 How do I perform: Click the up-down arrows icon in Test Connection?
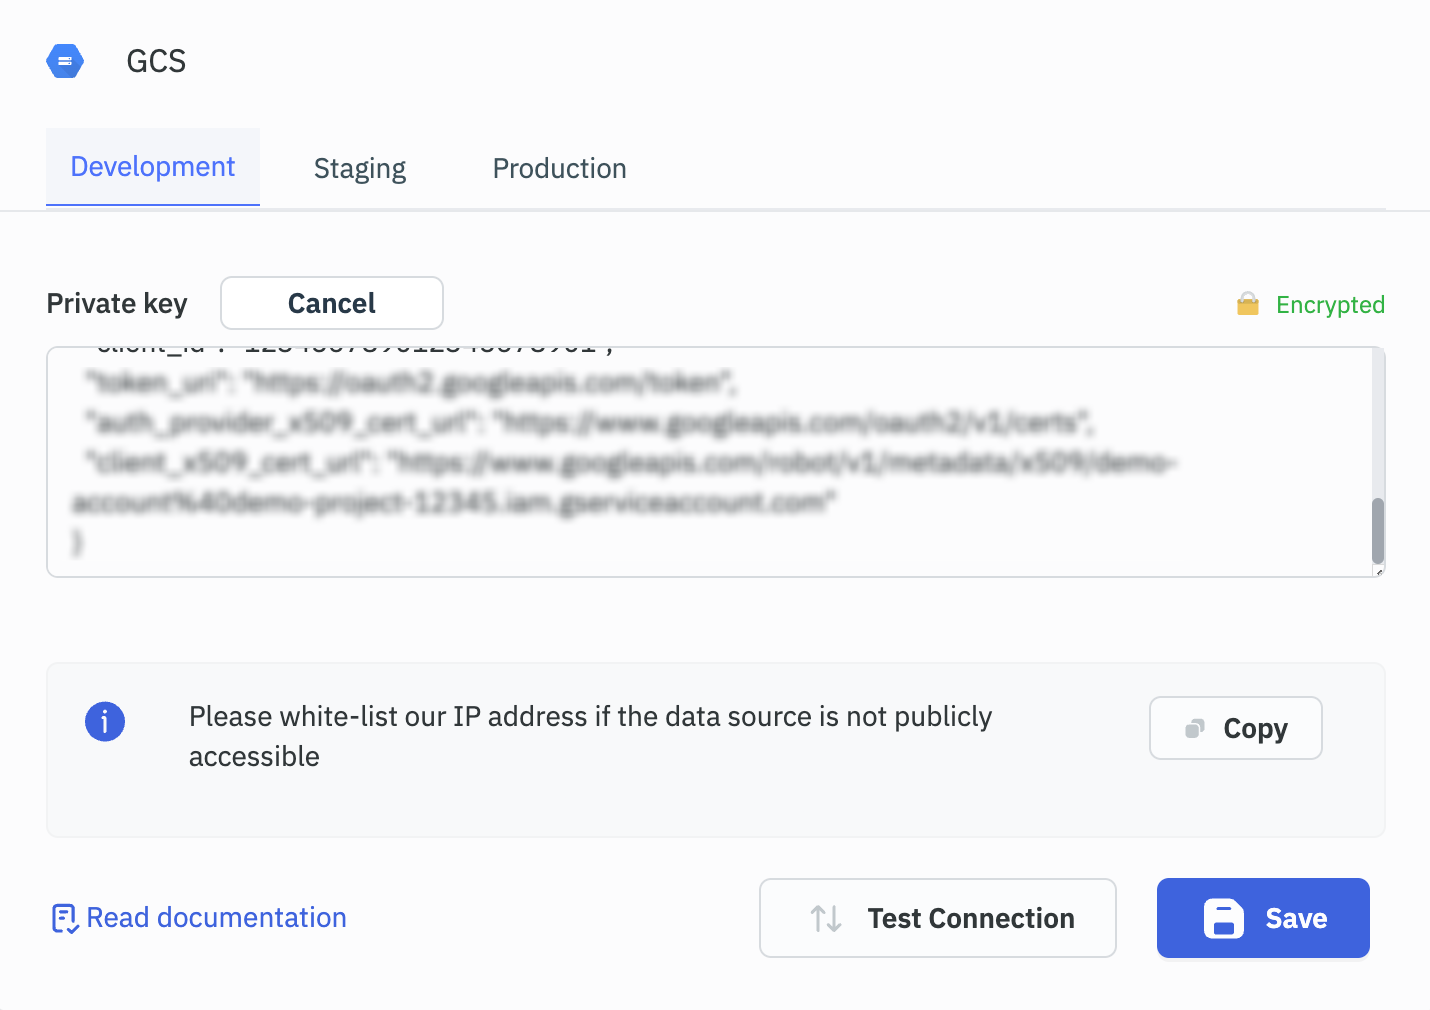(x=825, y=918)
